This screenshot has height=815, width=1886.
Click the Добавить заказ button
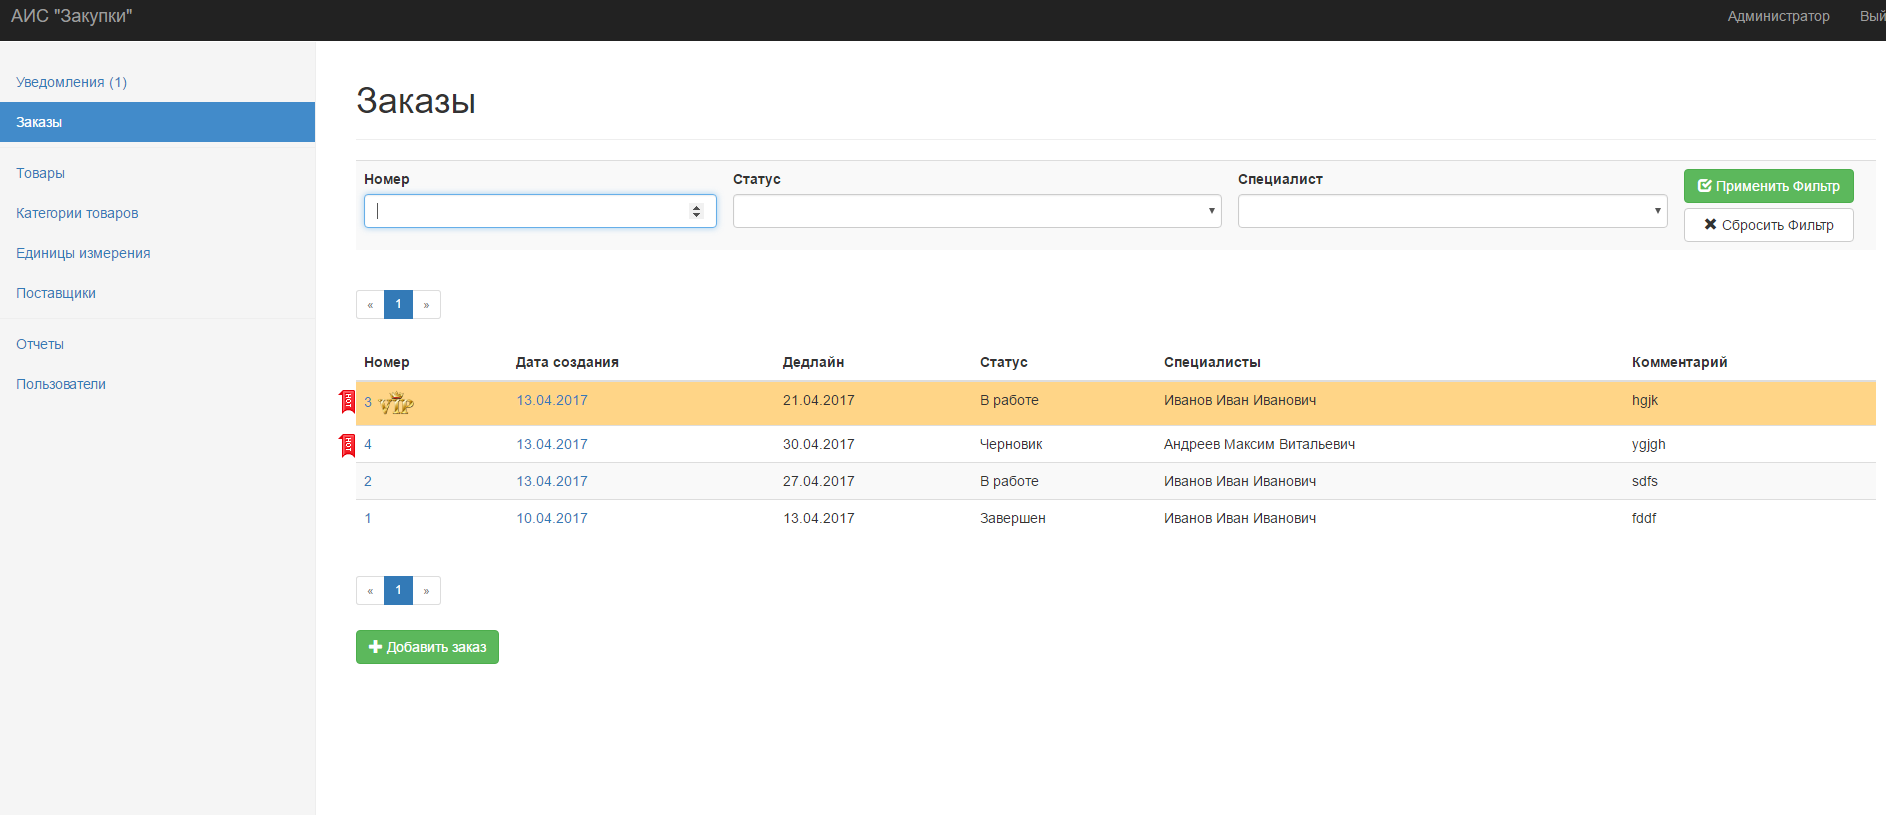pyautogui.click(x=427, y=647)
